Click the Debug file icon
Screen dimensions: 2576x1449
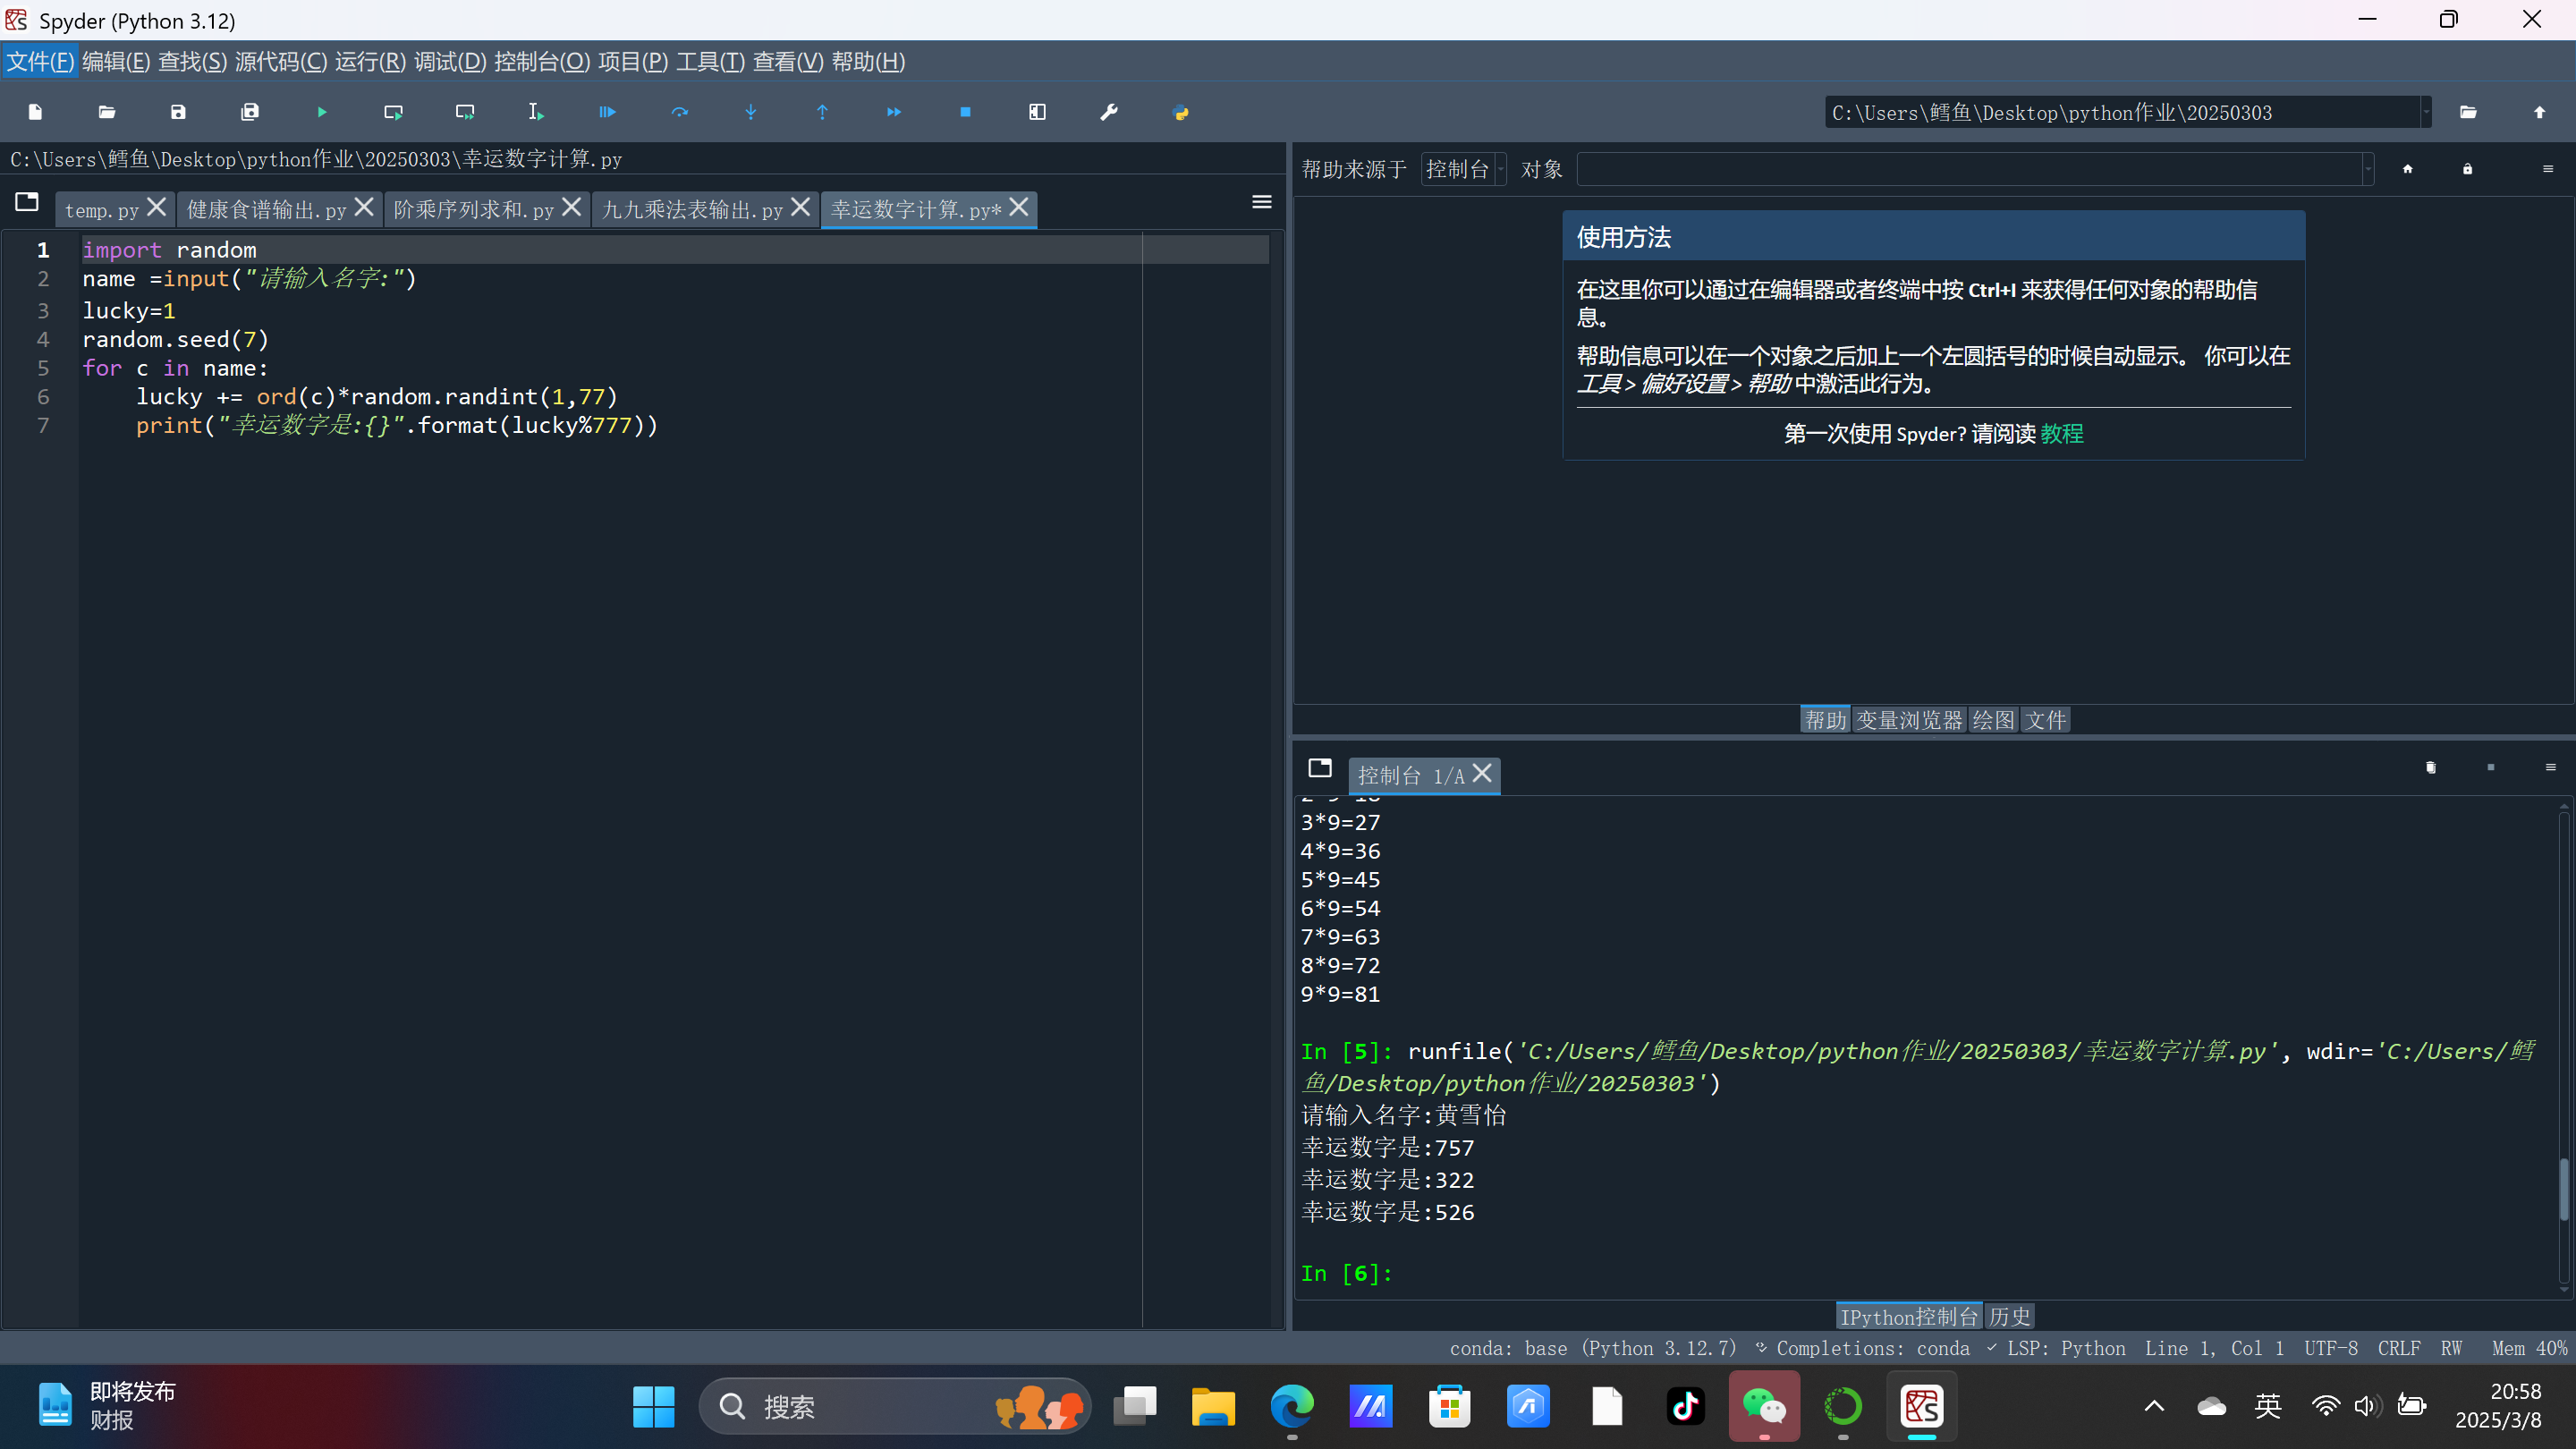tap(607, 112)
